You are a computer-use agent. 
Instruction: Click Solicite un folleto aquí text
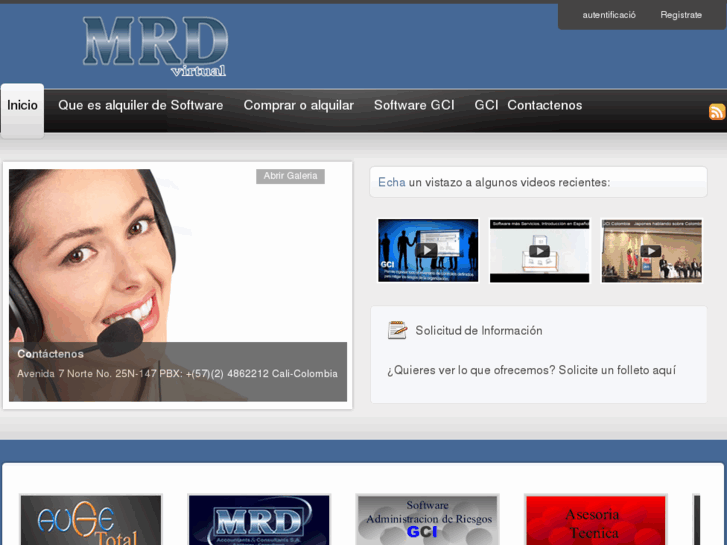[x=617, y=370]
